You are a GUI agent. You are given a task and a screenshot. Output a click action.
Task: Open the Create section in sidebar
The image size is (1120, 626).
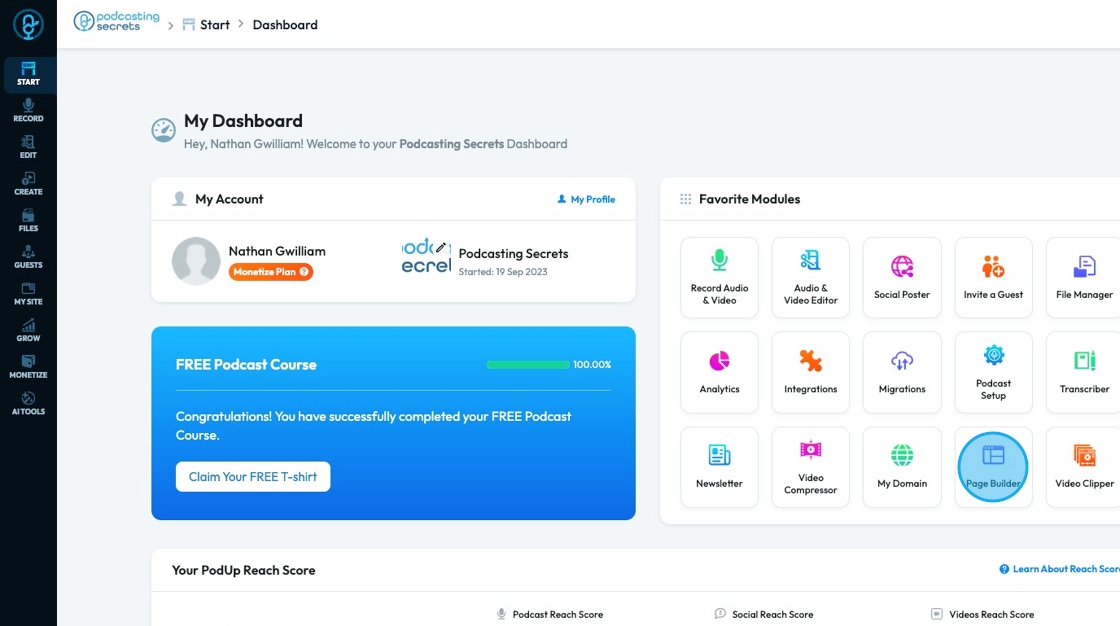click(x=29, y=184)
